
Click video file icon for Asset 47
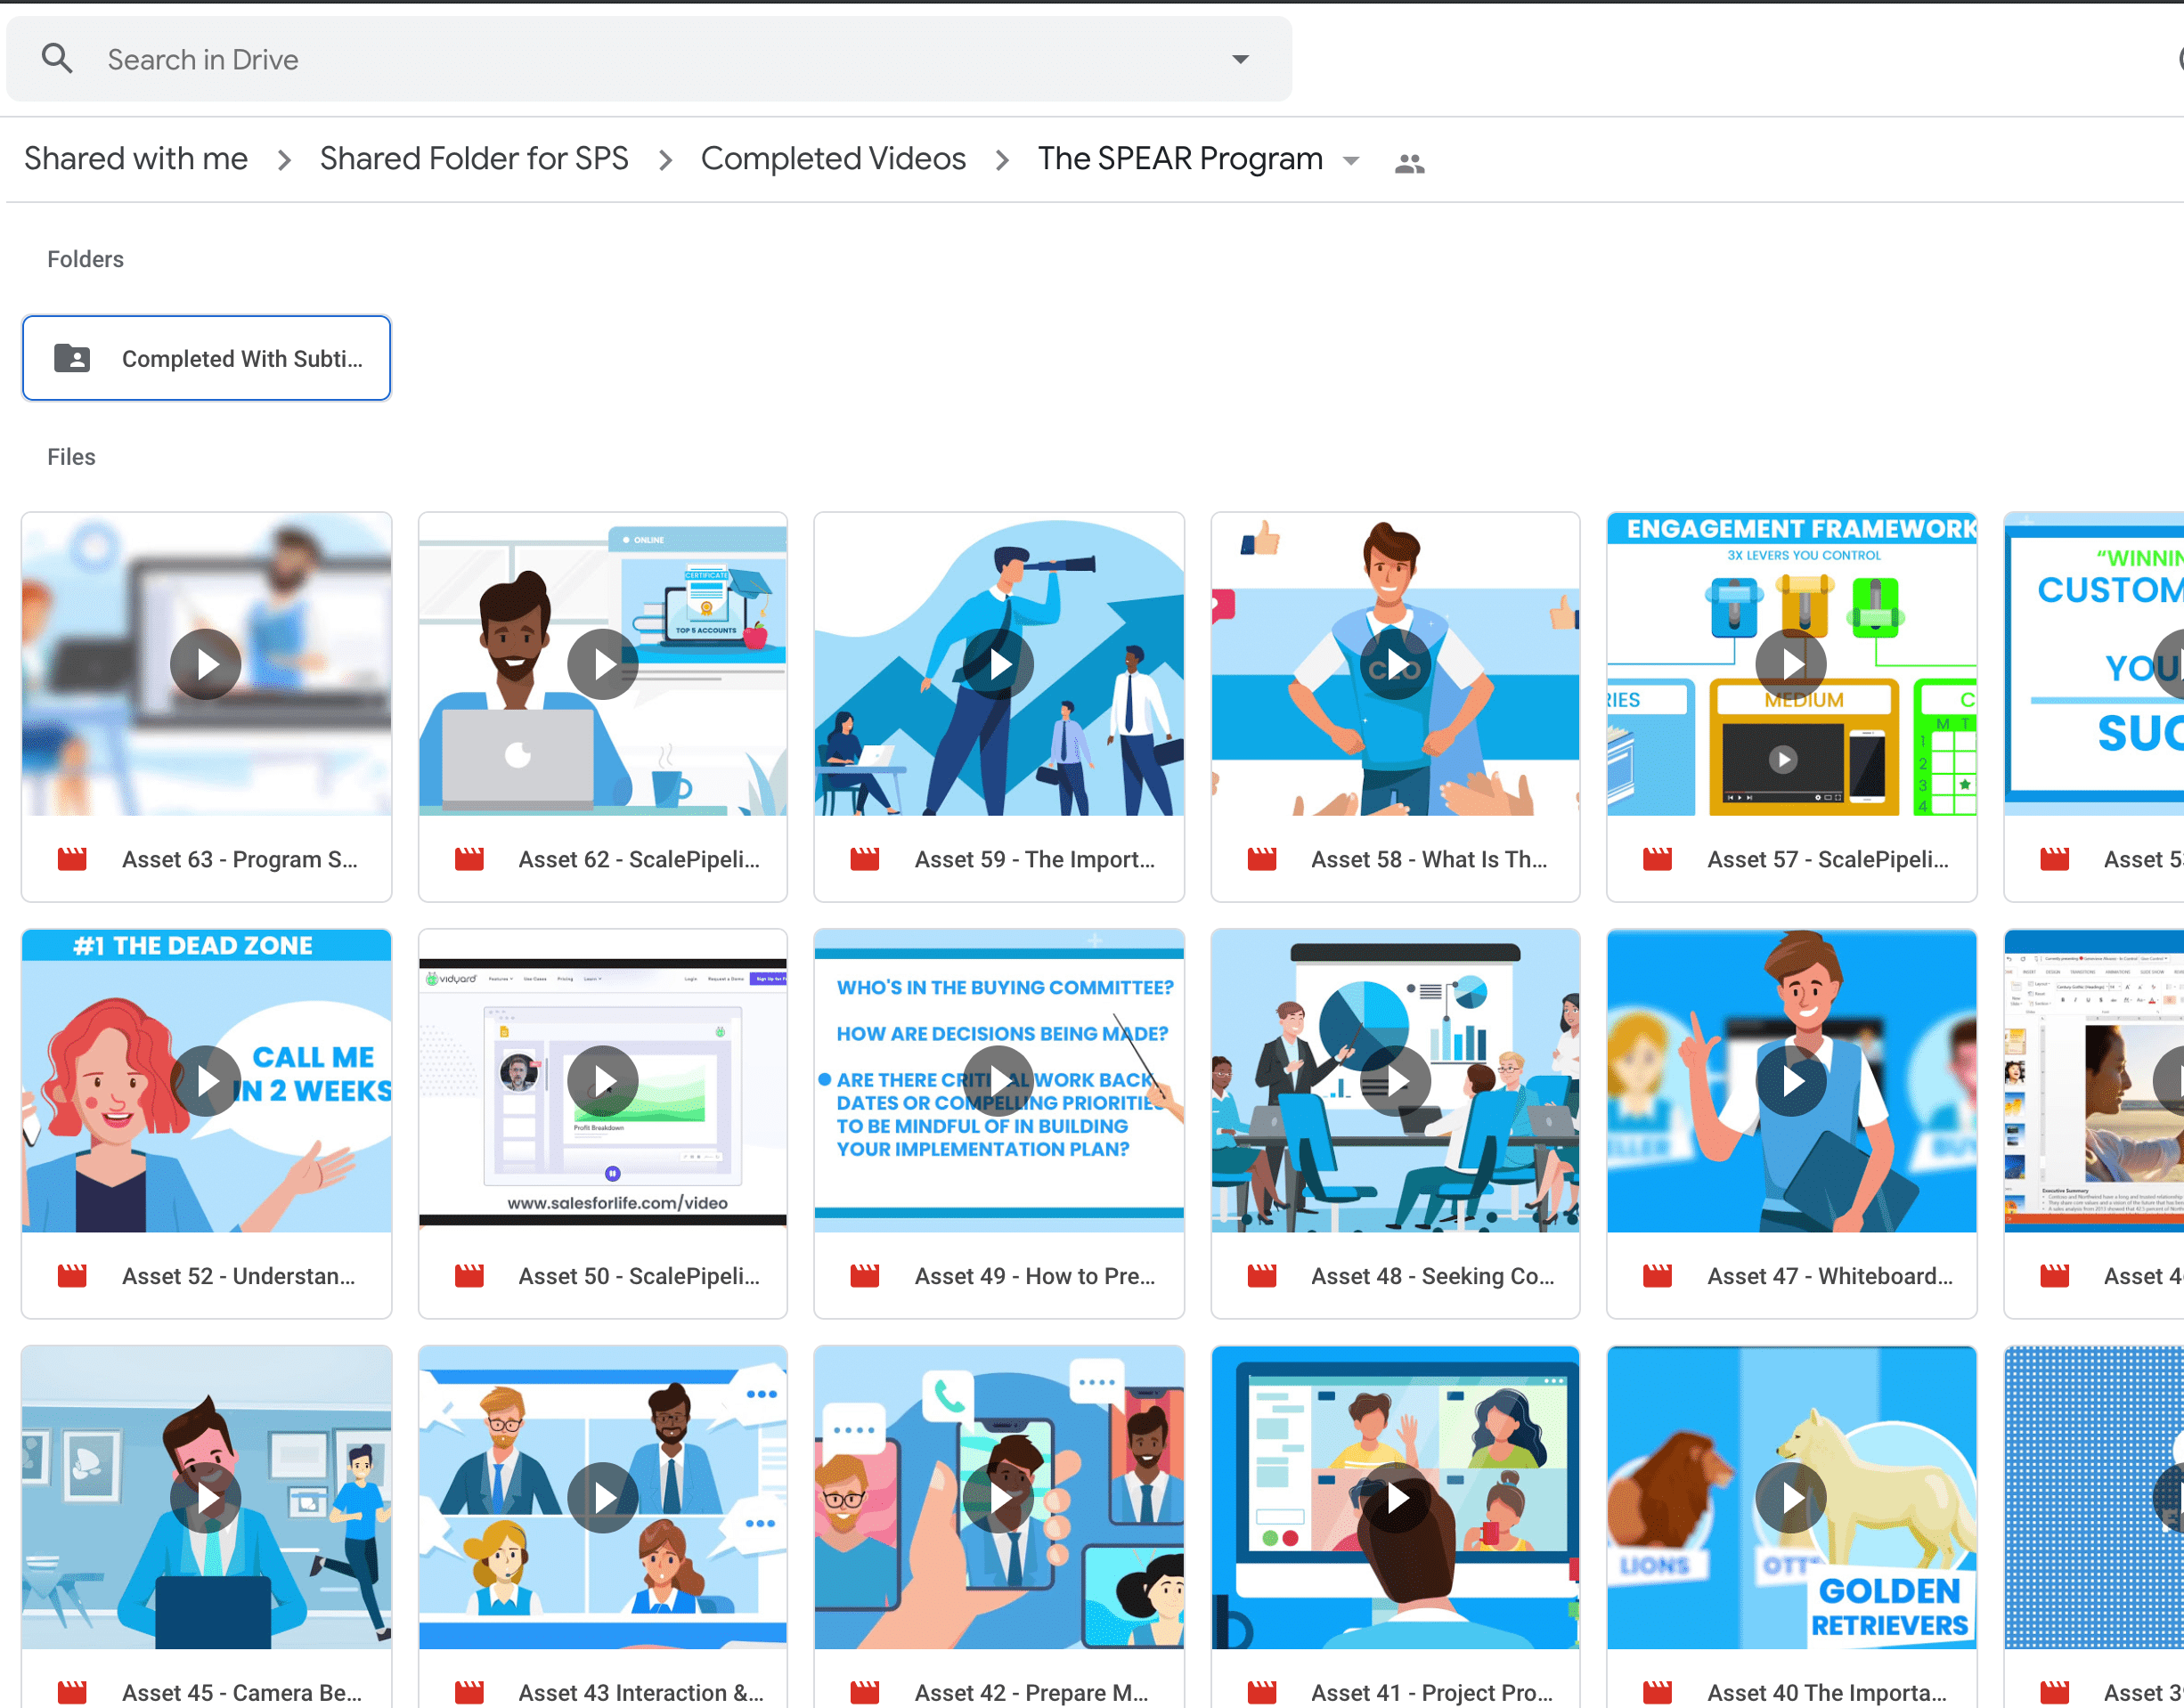coord(1657,1276)
